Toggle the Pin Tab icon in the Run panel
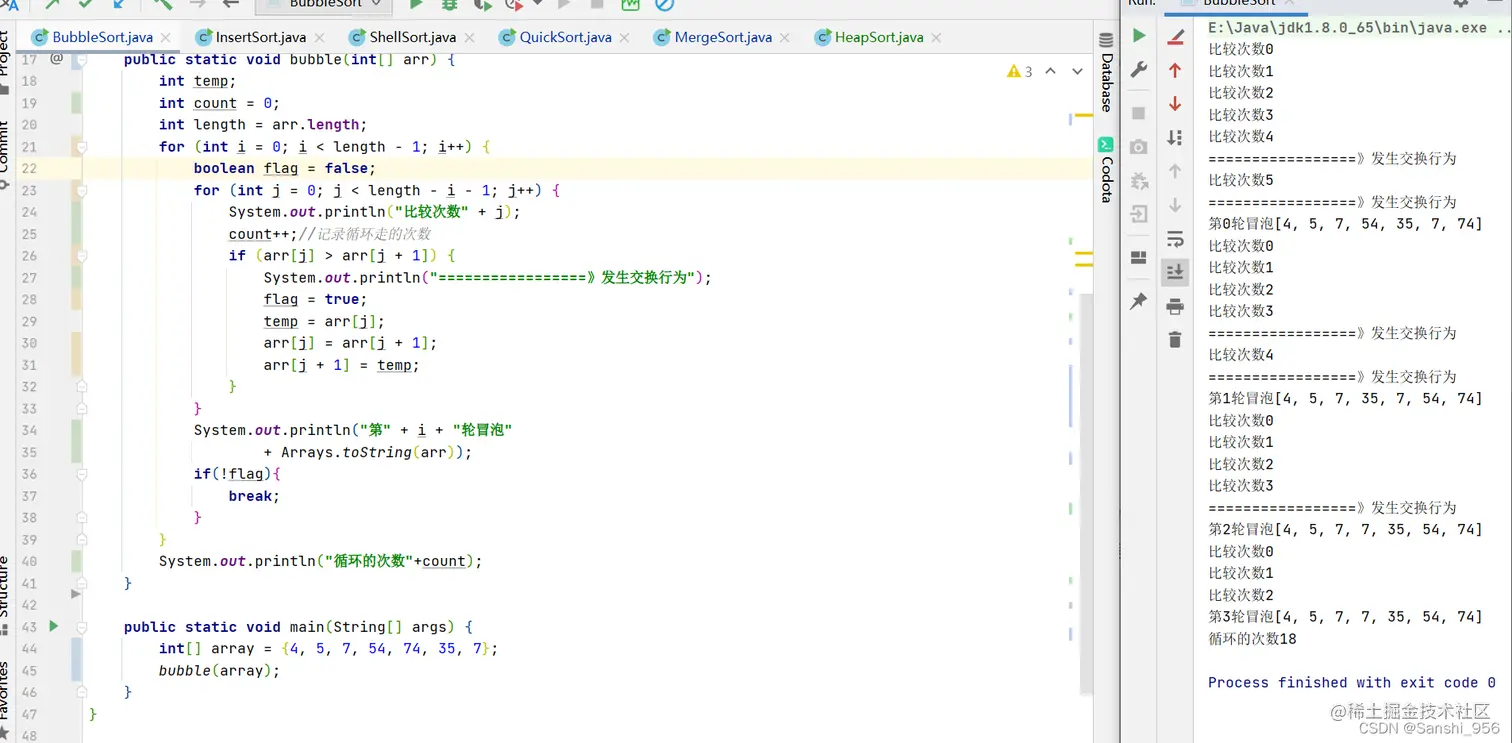The height and width of the screenshot is (743, 1512). pyautogui.click(x=1138, y=301)
